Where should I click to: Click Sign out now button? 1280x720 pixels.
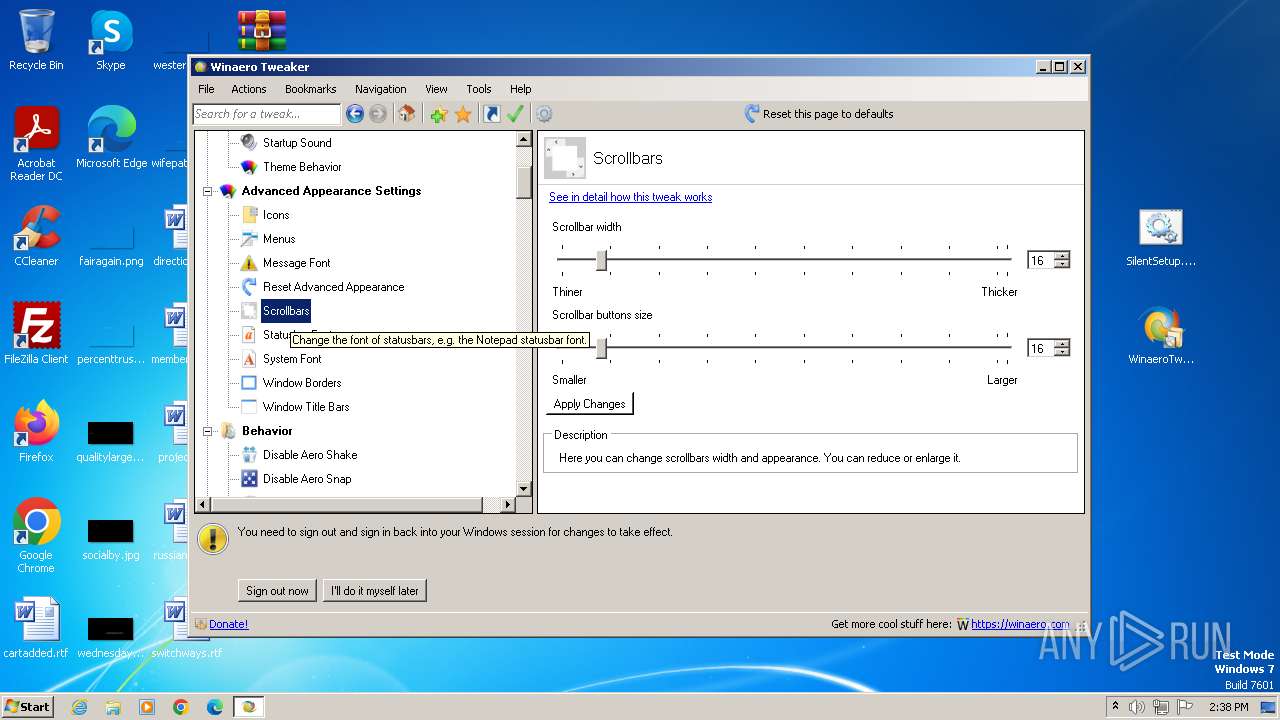[x=277, y=591]
